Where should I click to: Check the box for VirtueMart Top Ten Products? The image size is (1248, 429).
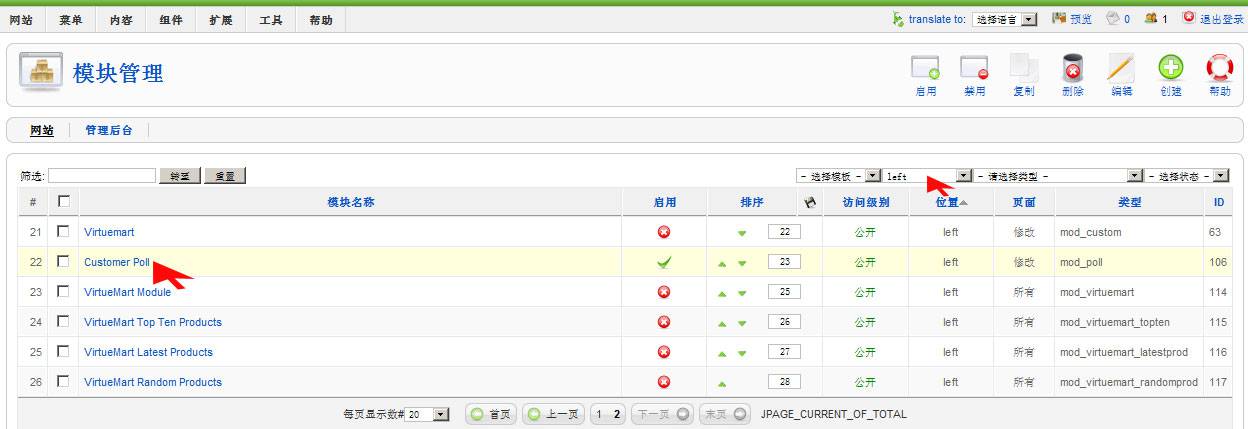pyautogui.click(x=63, y=321)
